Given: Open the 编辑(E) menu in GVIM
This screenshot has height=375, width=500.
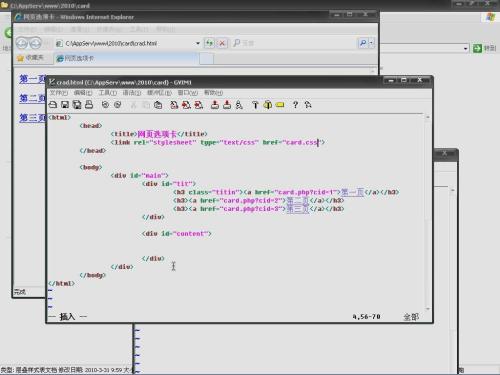Looking at the screenshot, I should click(x=83, y=93).
